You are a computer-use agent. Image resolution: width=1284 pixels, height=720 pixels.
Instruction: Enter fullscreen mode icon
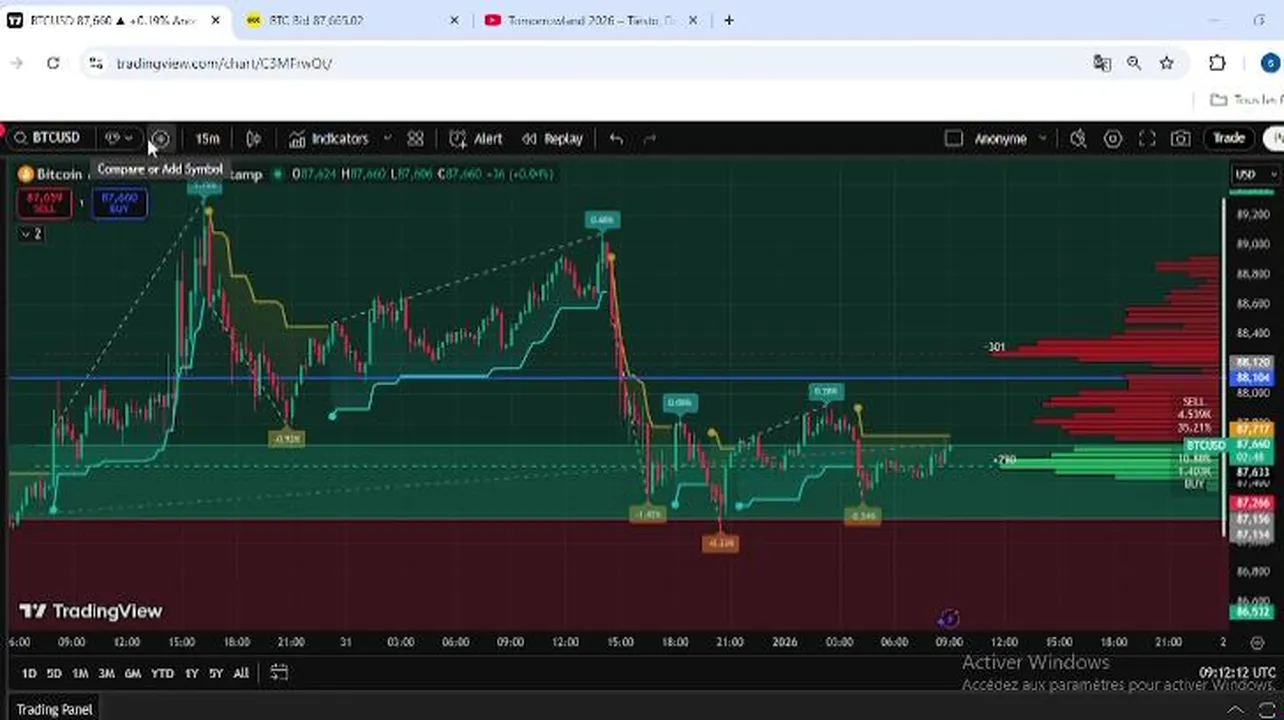point(1147,138)
